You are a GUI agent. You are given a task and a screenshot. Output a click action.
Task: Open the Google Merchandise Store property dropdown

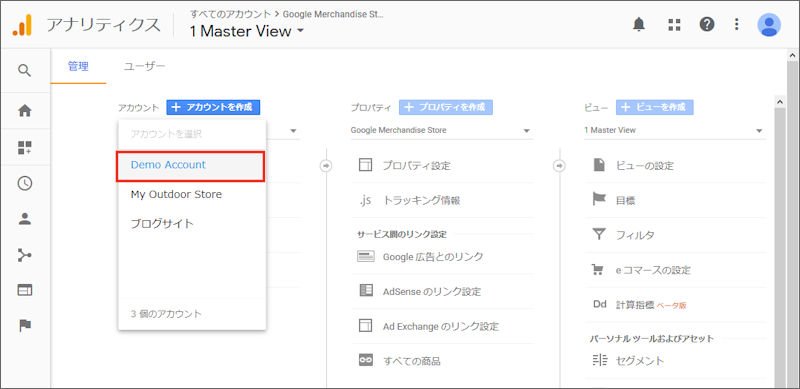pyautogui.click(x=441, y=131)
